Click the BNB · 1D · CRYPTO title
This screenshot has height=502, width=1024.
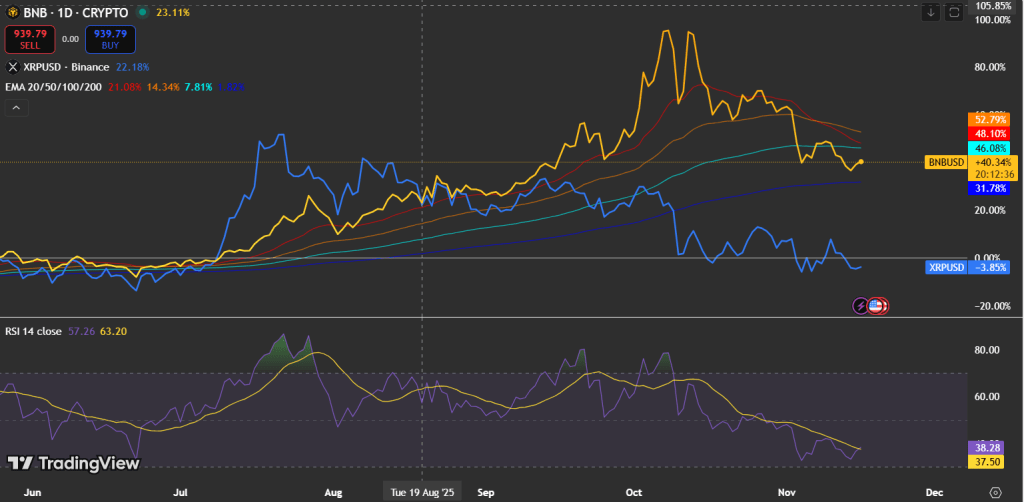[x=76, y=12]
